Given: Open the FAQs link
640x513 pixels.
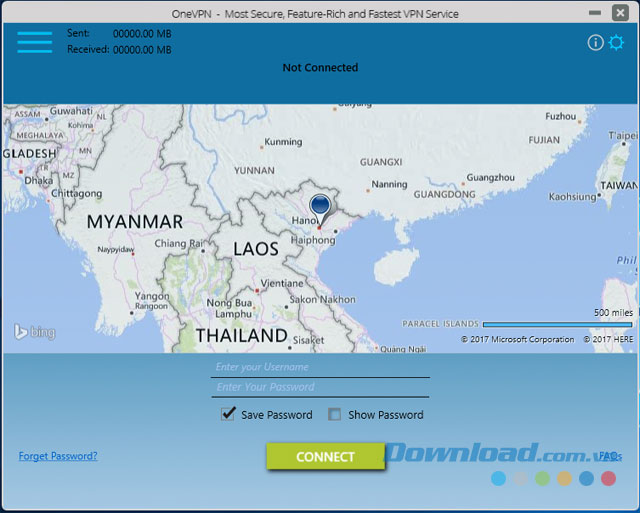Looking at the screenshot, I should [611, 456].
